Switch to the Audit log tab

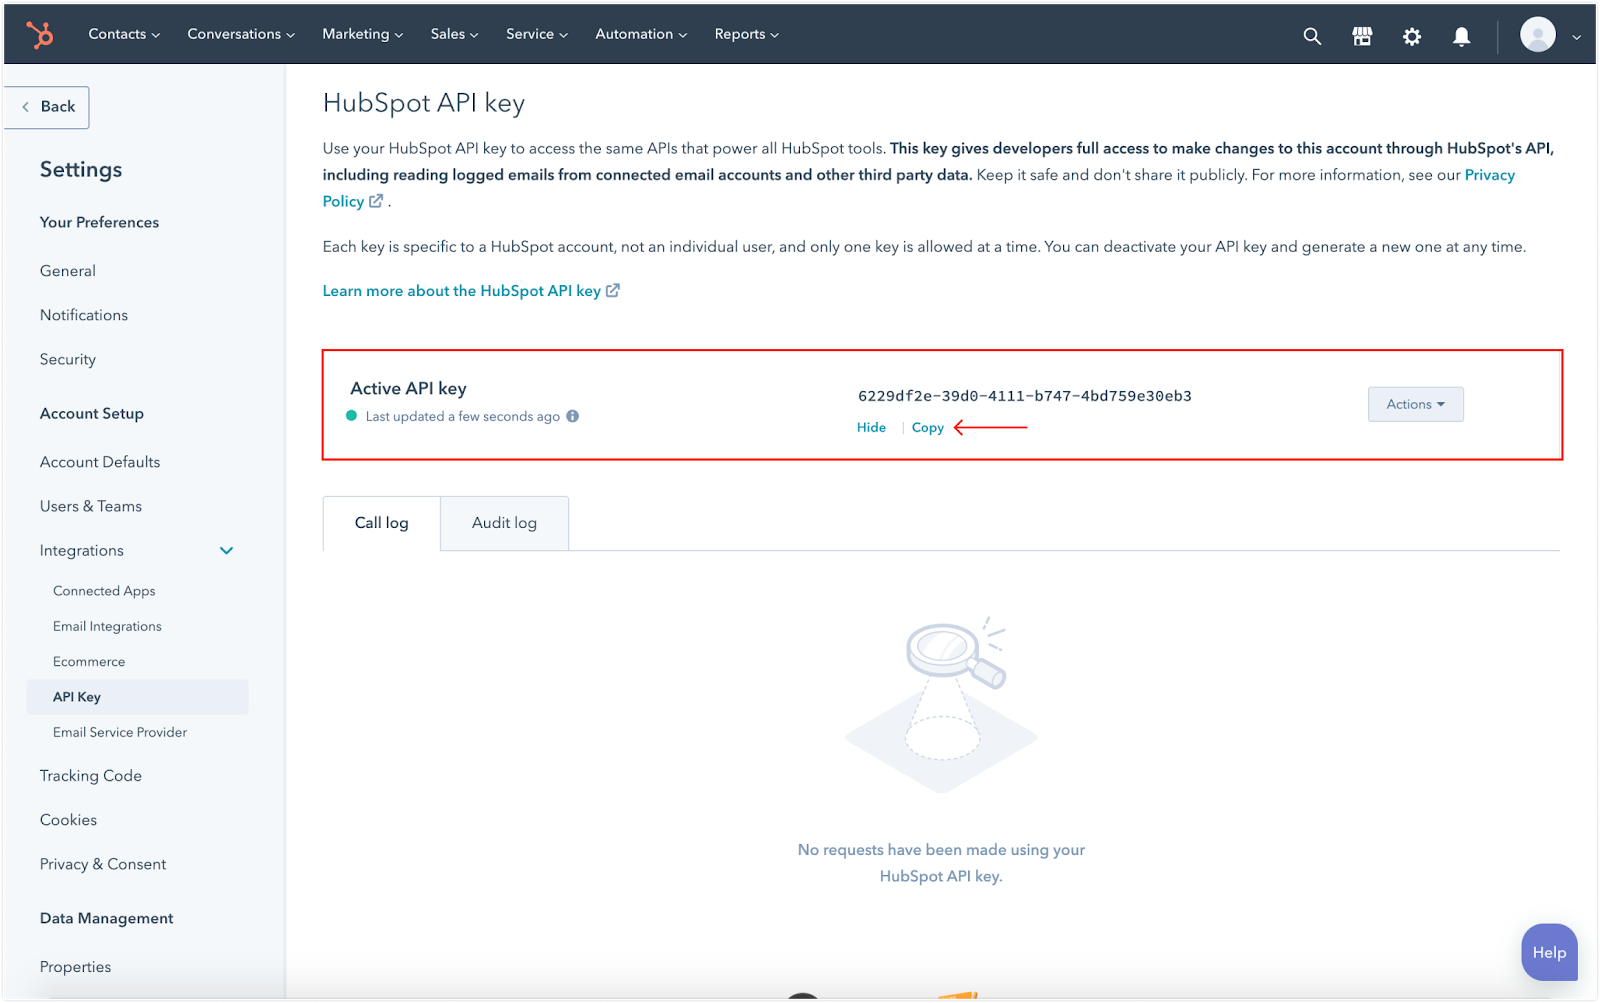(504, 523)
